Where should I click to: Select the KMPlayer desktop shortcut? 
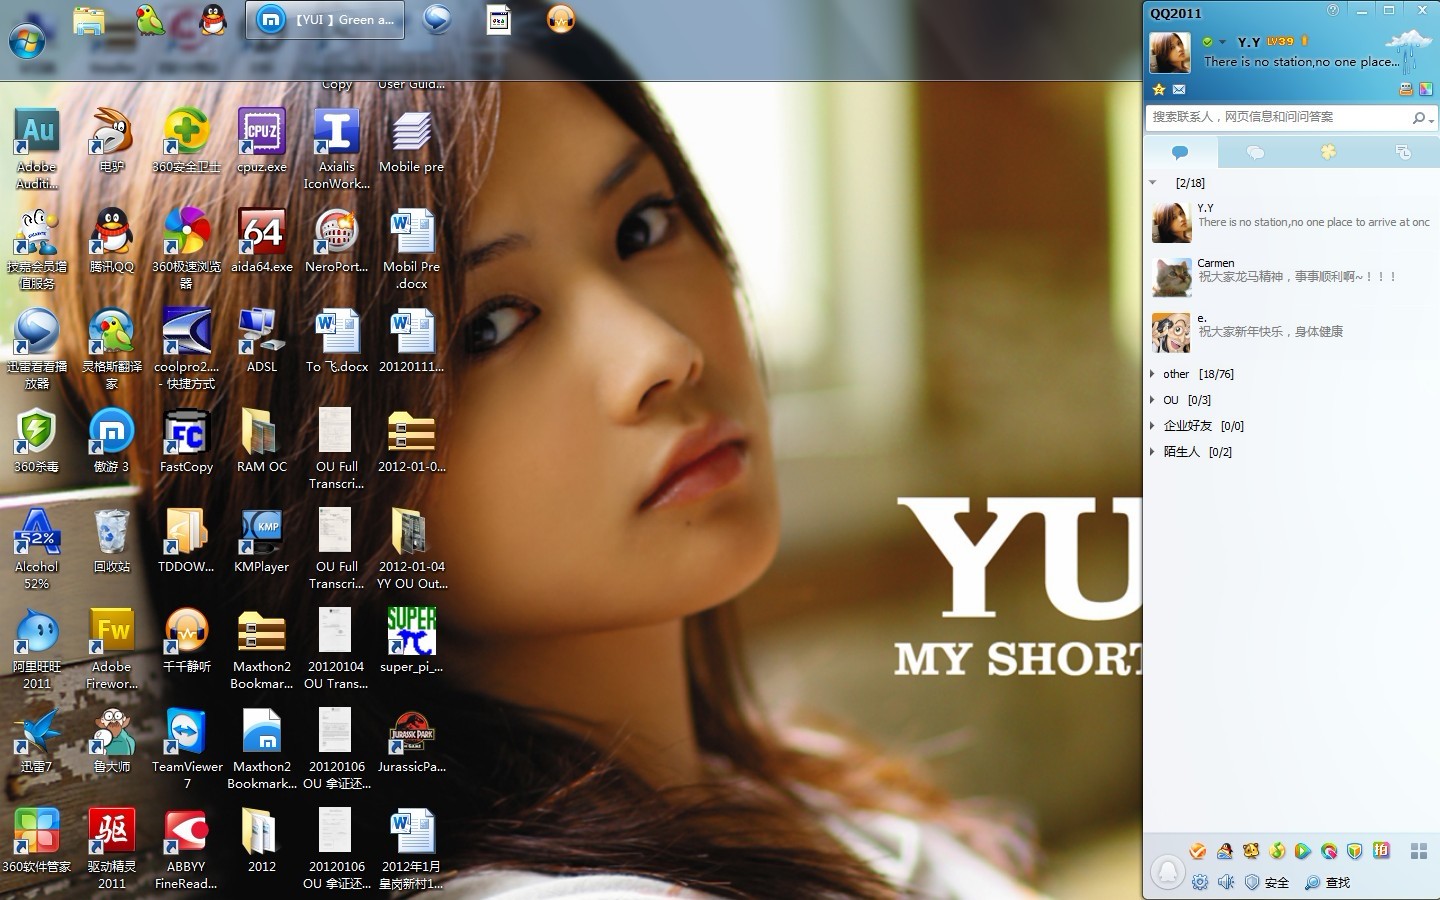(x=262, y=541)
